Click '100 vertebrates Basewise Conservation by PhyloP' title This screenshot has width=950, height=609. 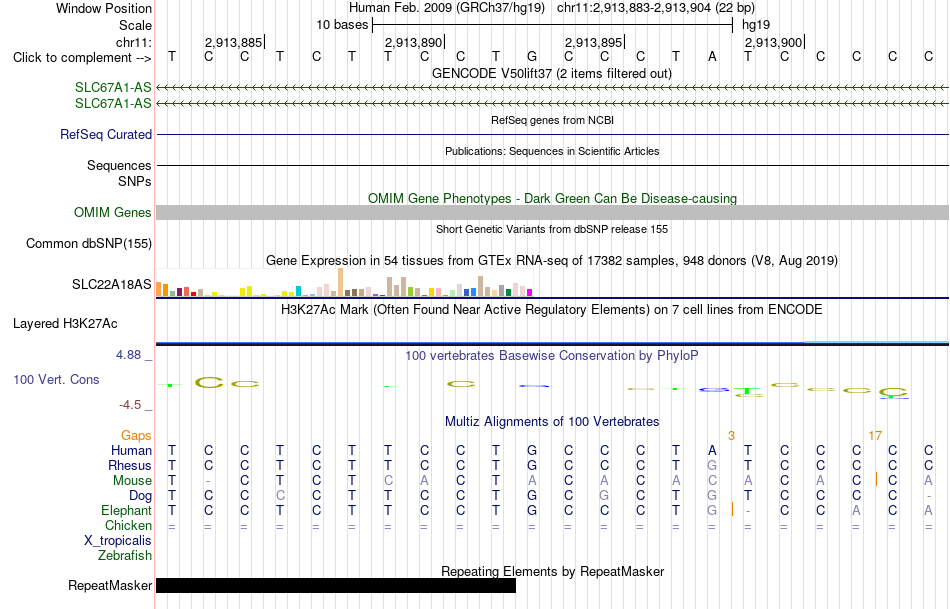click(552, 356)
